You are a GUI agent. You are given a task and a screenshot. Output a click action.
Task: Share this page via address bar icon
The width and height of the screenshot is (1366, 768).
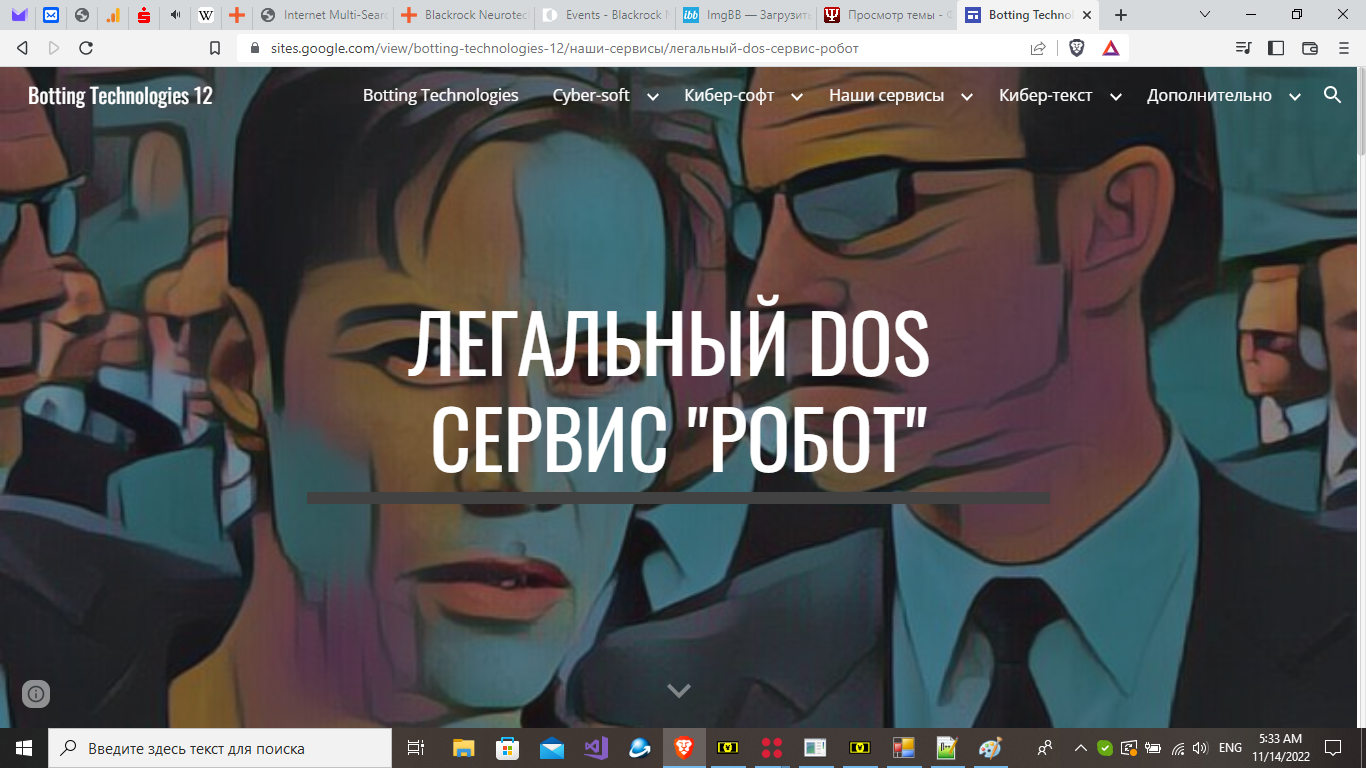click(x=1038, y=48)
